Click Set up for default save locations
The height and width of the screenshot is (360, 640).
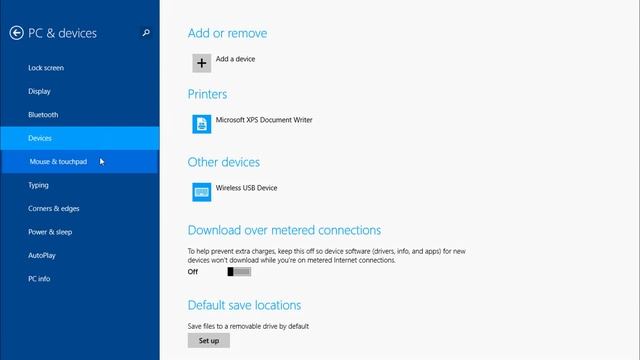pos(209,340)
